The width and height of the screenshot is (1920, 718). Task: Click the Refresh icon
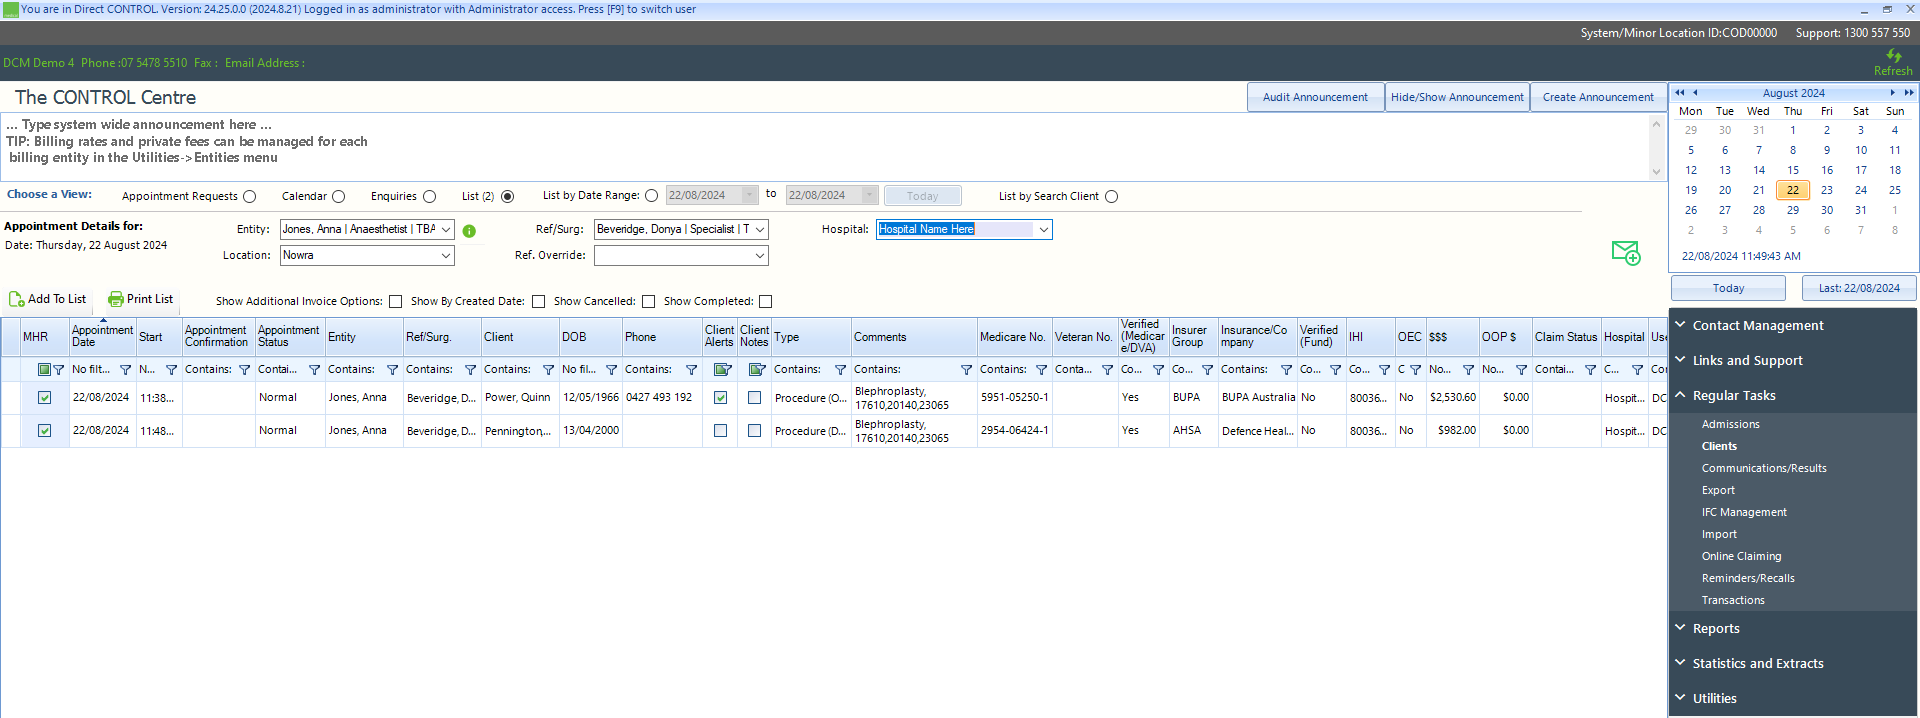tap(1894, 56)
